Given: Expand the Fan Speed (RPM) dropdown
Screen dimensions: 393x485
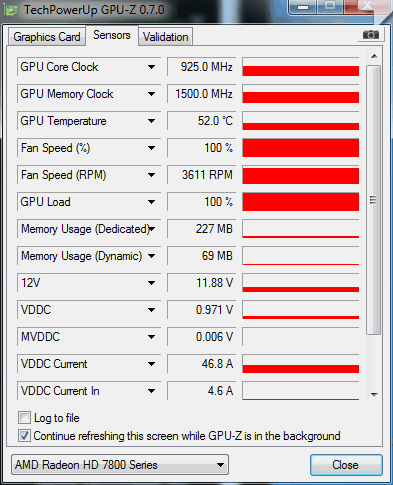Looking at the screenshot, I should (151, 175).
